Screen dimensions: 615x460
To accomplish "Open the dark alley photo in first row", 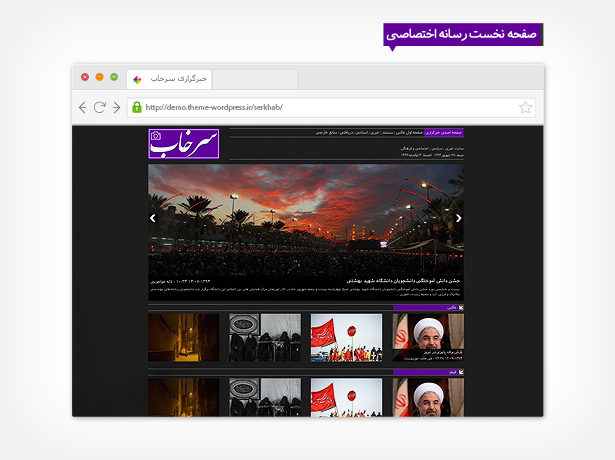I will 184,338.
